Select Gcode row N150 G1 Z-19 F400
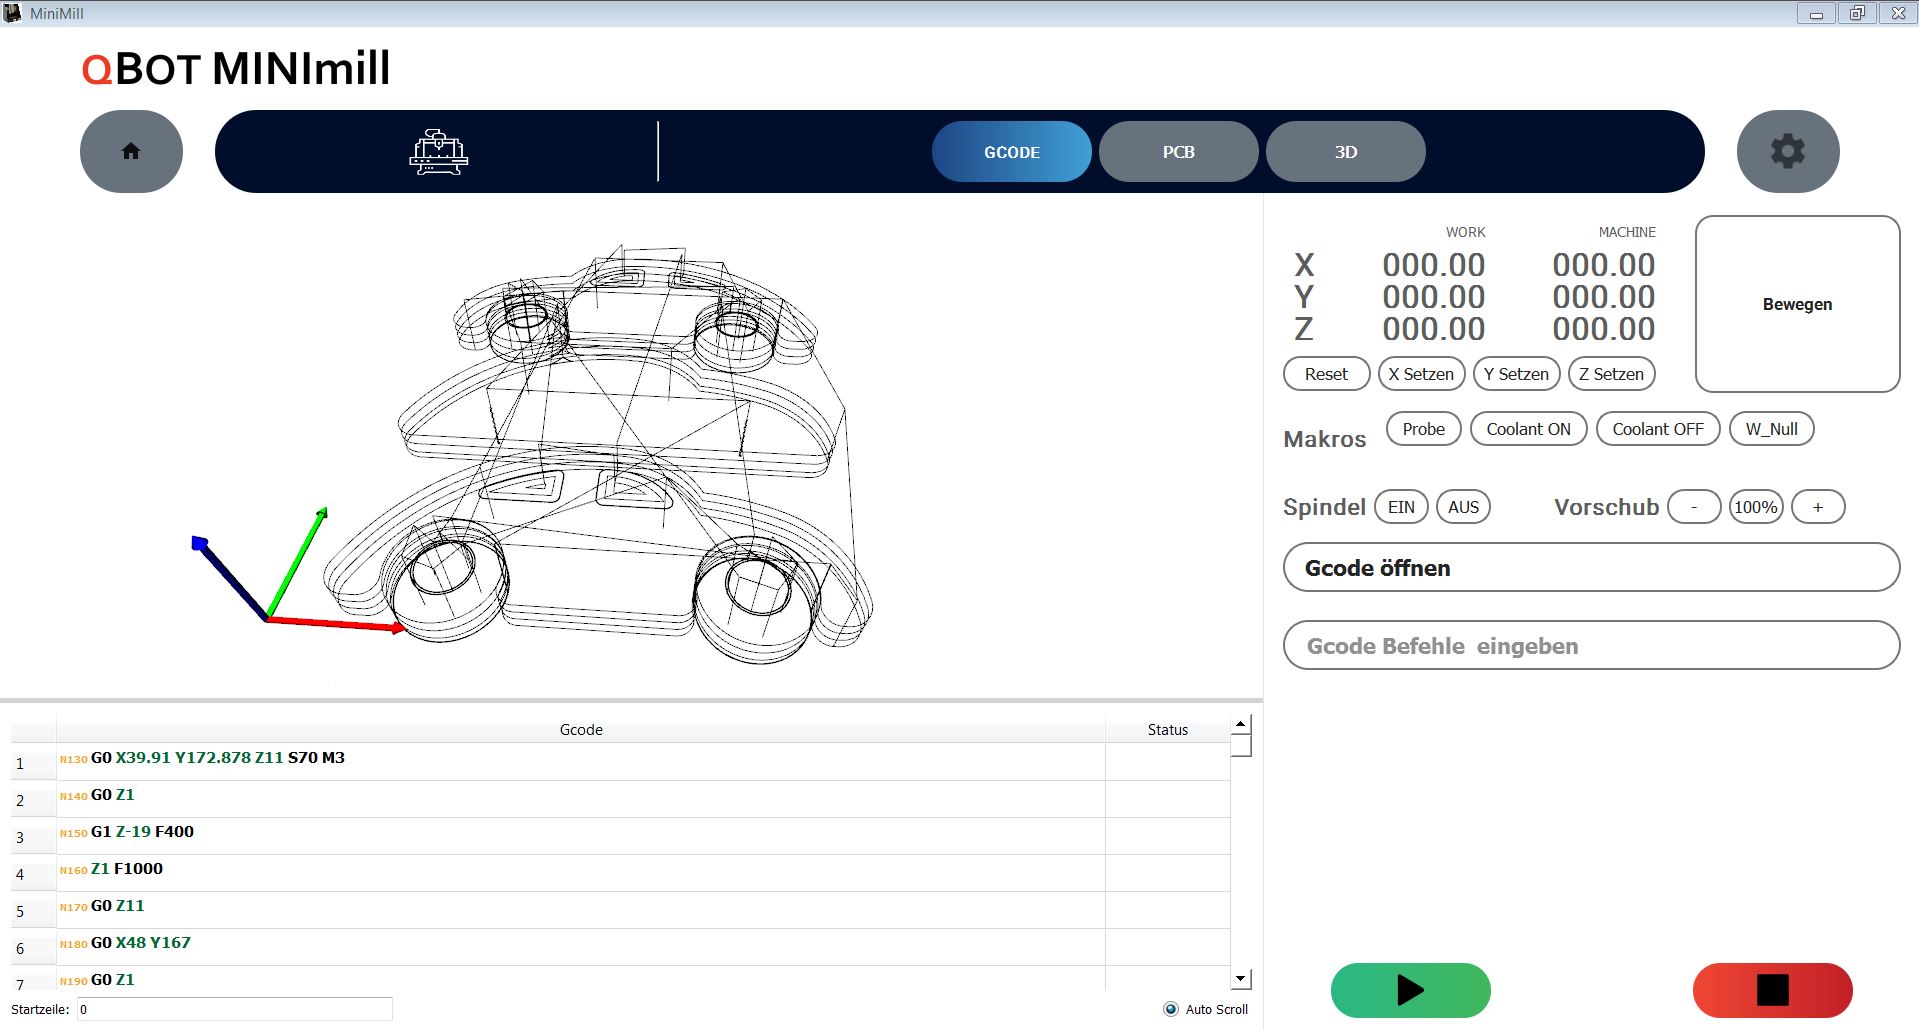Screen dimensions: 1919x1030 (580, 836)
